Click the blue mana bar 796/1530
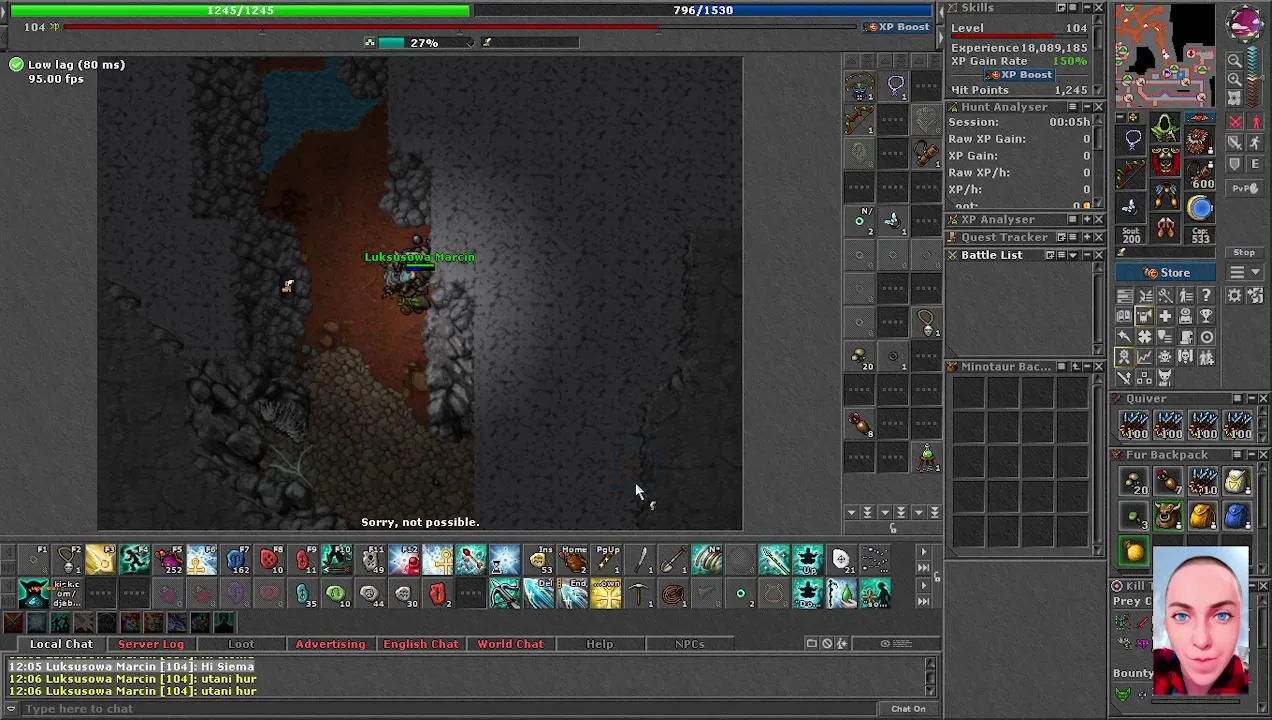The image size is (1272, 720). (704, 10)
